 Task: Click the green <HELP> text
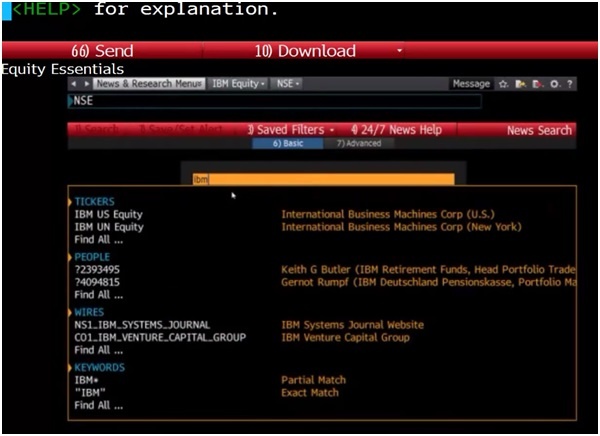[x=46, y=10]
